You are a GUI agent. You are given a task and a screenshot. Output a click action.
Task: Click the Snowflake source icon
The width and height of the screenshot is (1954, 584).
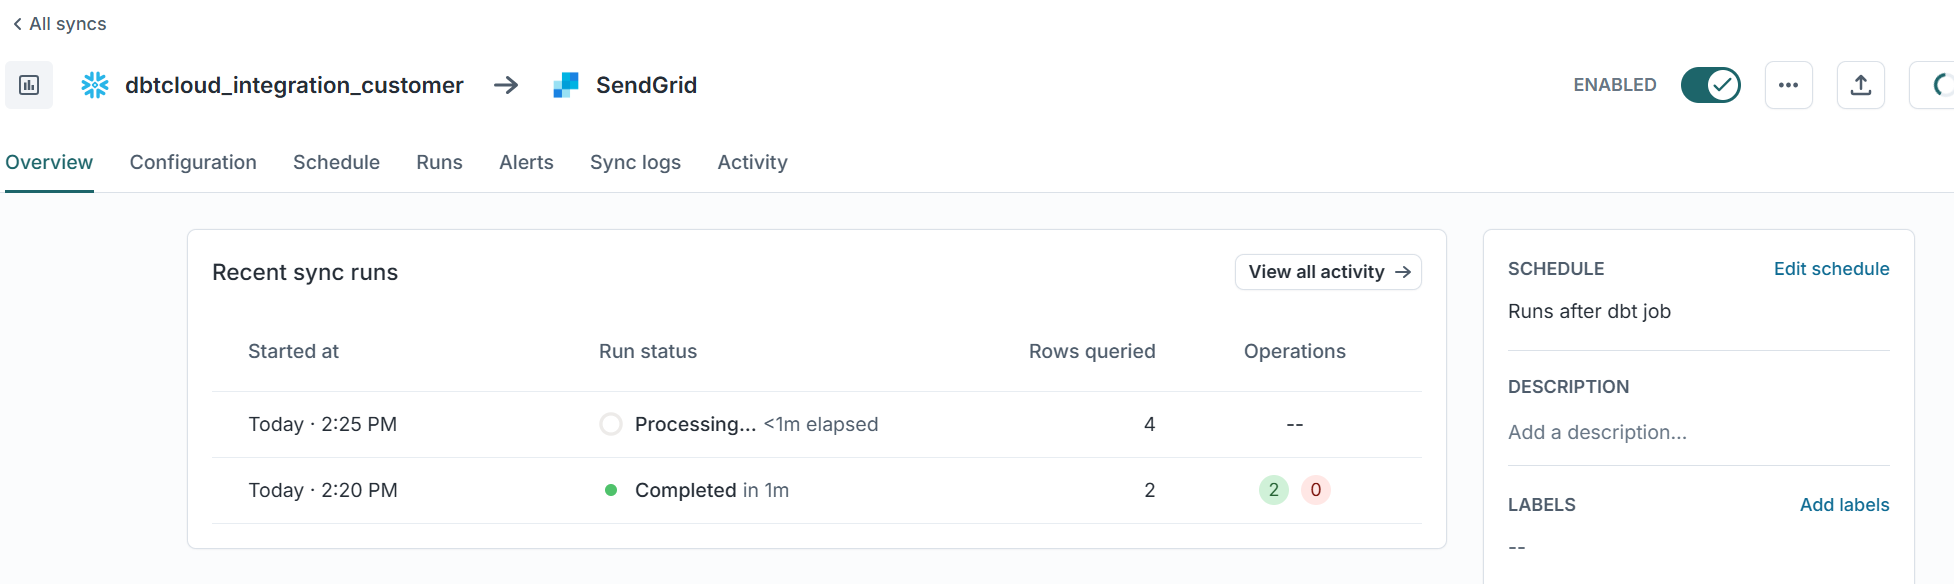point(95,85)
